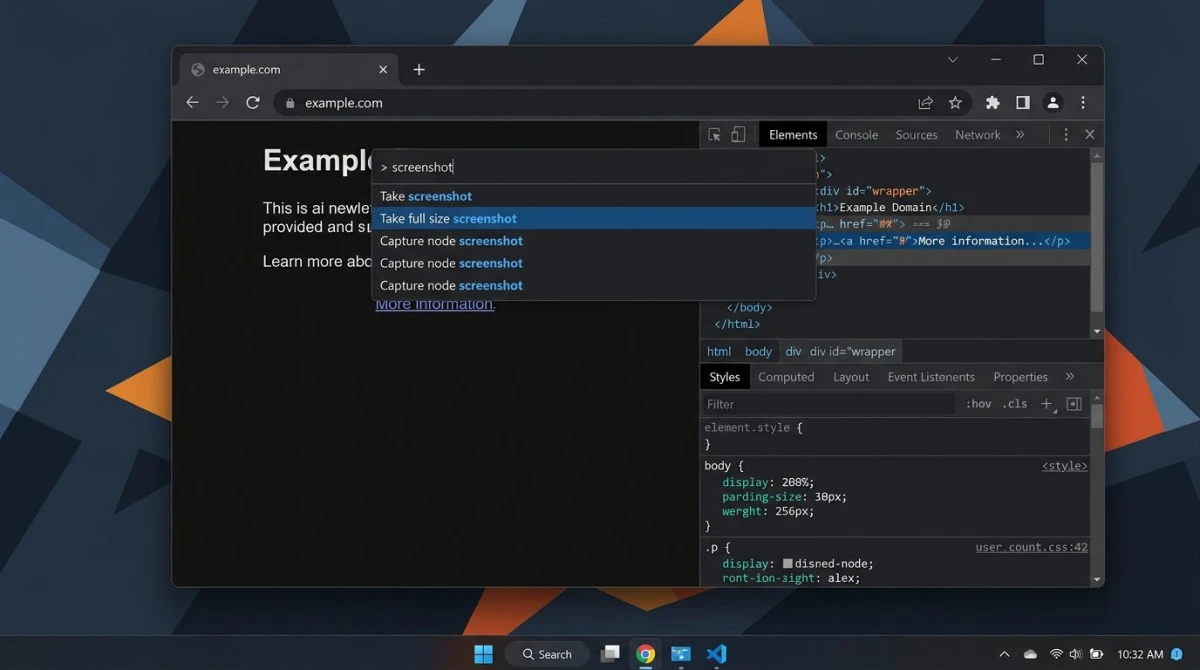1200x670 pixels.
Task: Click the element.style rule selector
Action: [749, 428]
